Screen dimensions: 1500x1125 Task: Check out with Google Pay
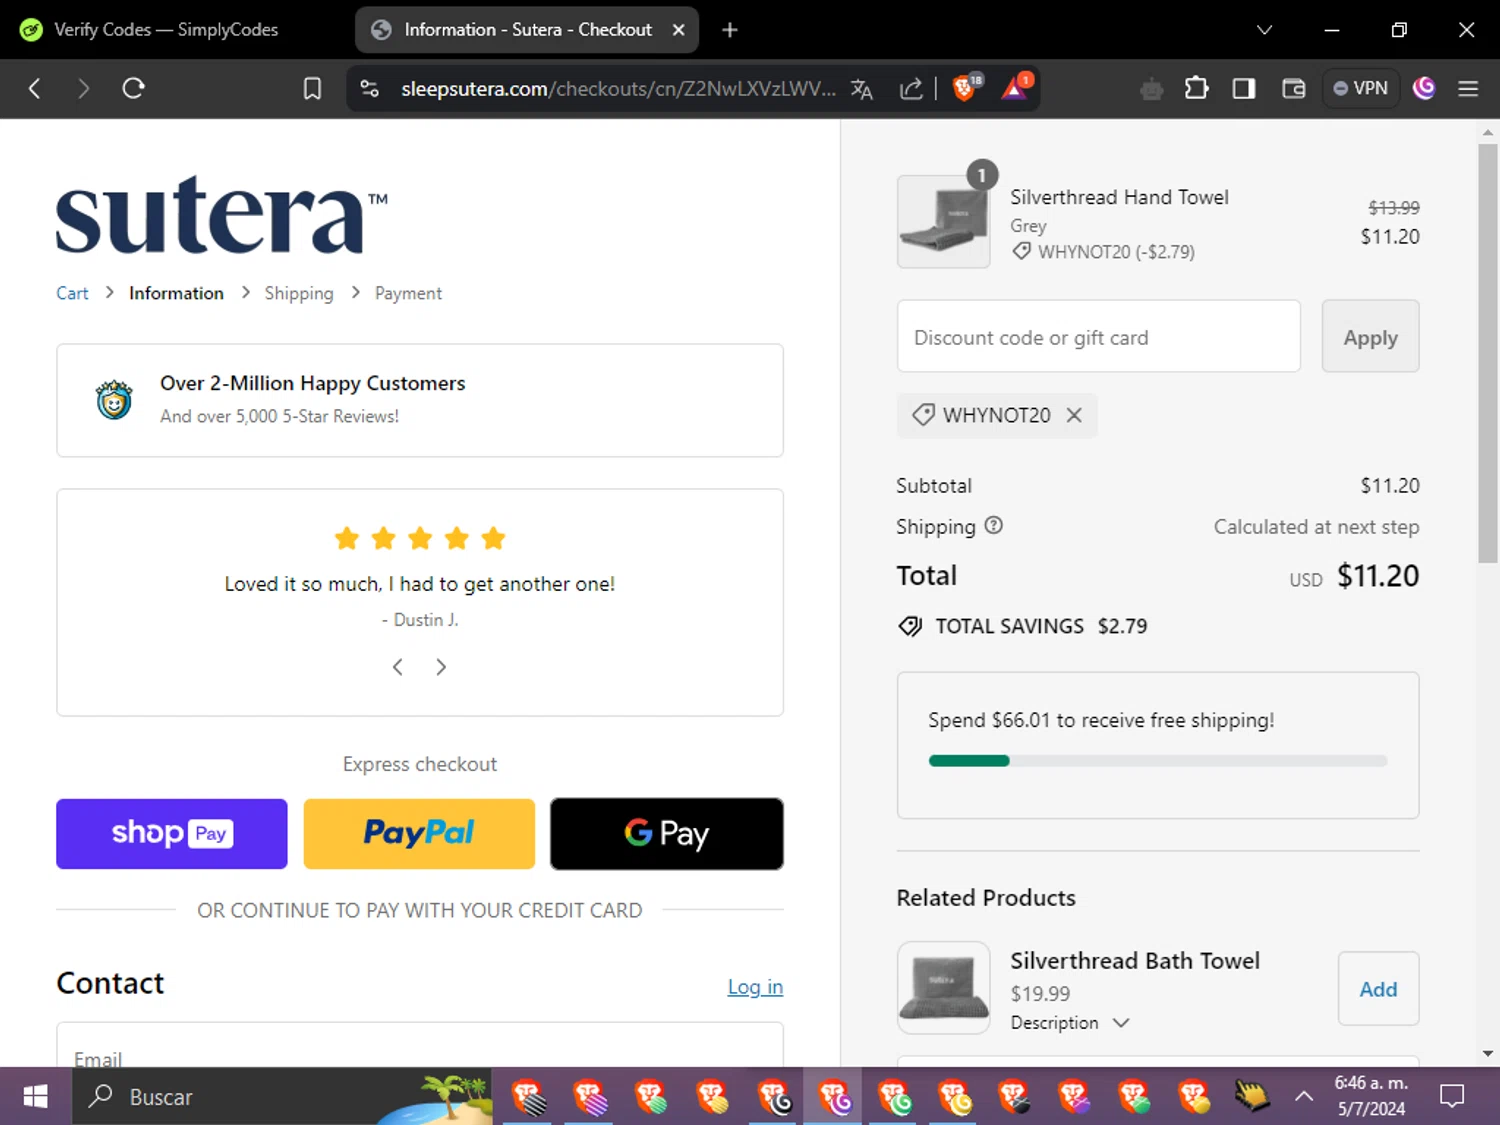click(667, 834)
